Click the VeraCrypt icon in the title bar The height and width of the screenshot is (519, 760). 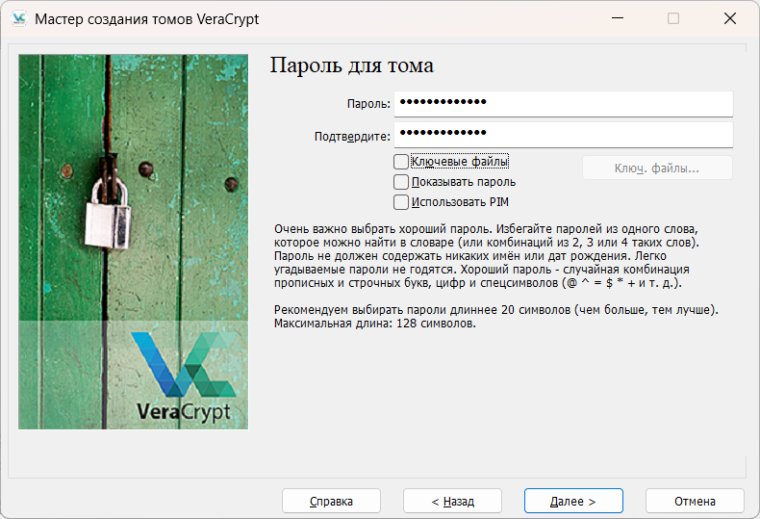pyautogui.click(x=19, y=19)
